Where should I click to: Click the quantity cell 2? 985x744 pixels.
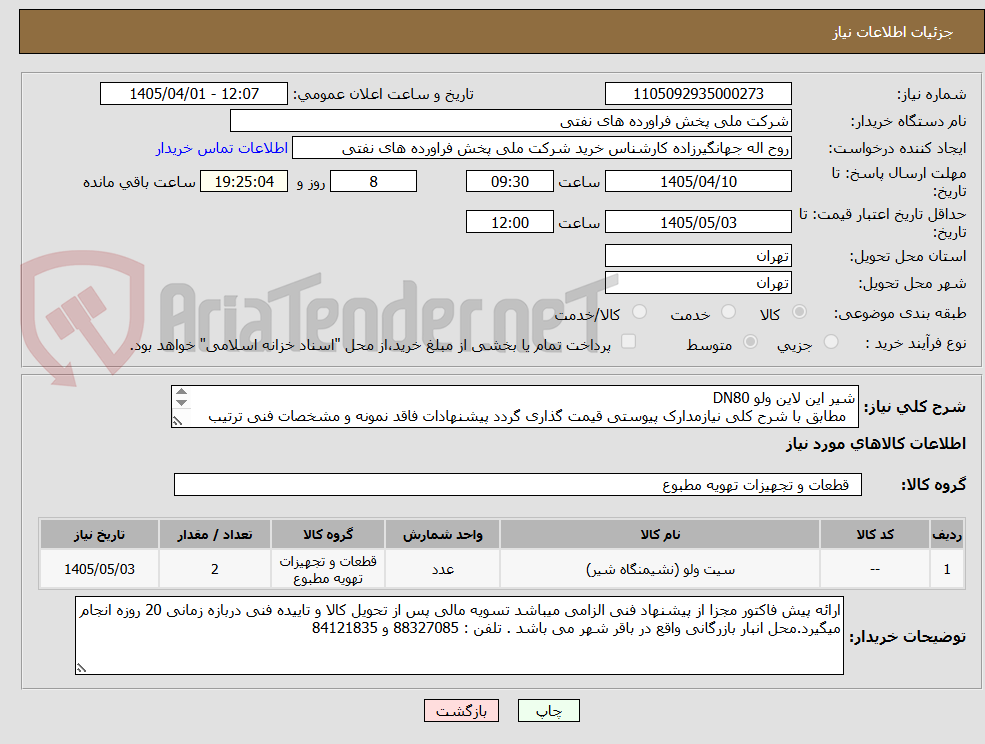(x=214, y=569)
